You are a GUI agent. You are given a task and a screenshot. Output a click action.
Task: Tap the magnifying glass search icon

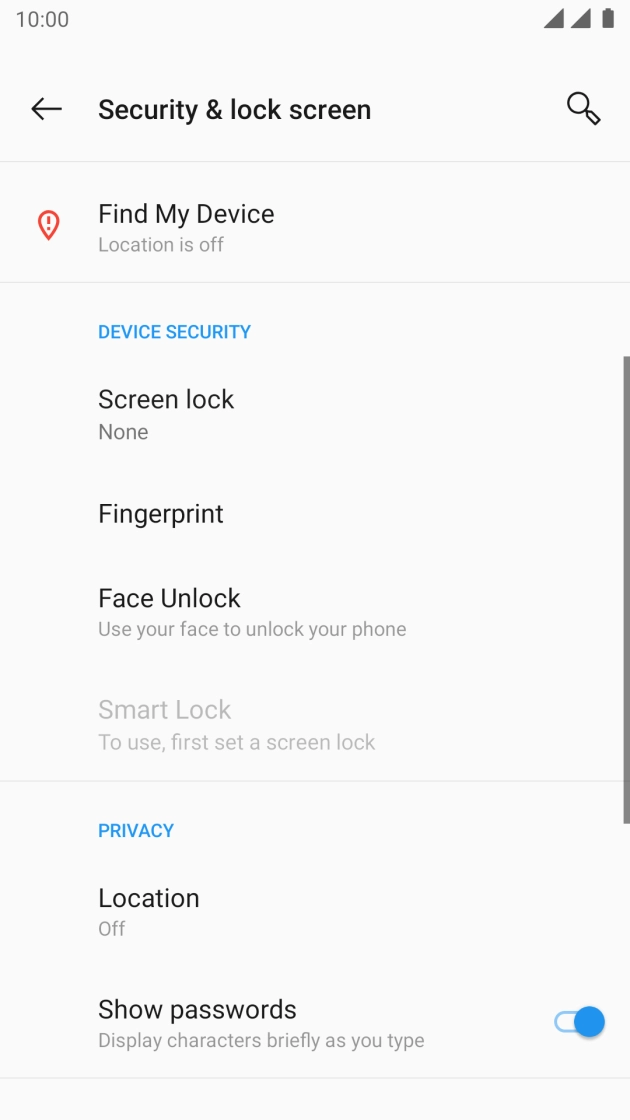pos(583,108)
